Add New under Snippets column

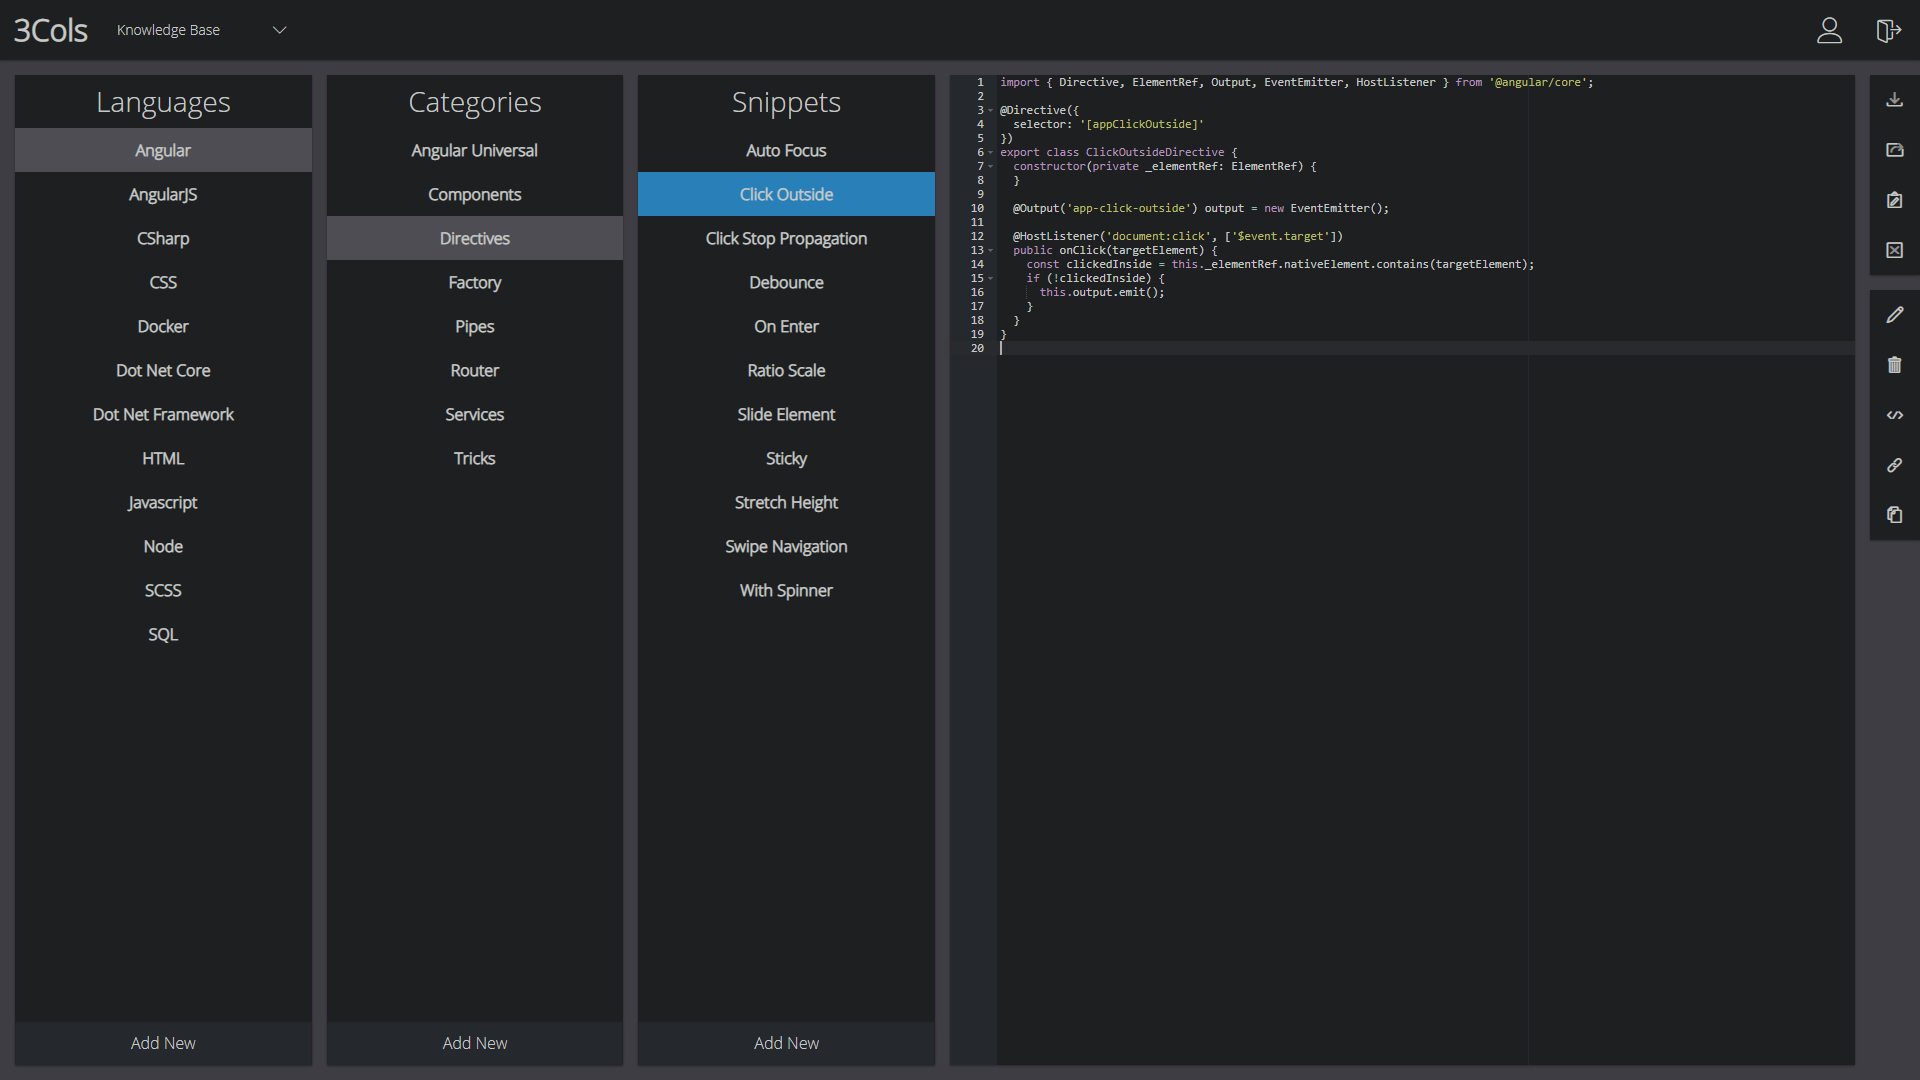click(x=786, y=1043)
